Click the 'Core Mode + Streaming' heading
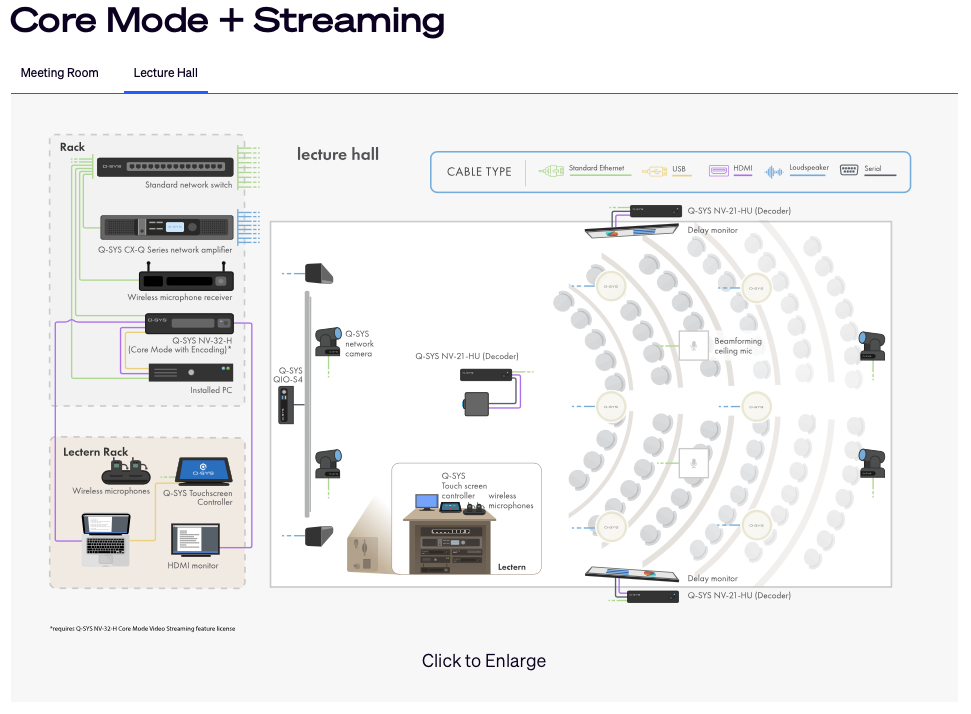971x714 pixels. pos(227,21)
